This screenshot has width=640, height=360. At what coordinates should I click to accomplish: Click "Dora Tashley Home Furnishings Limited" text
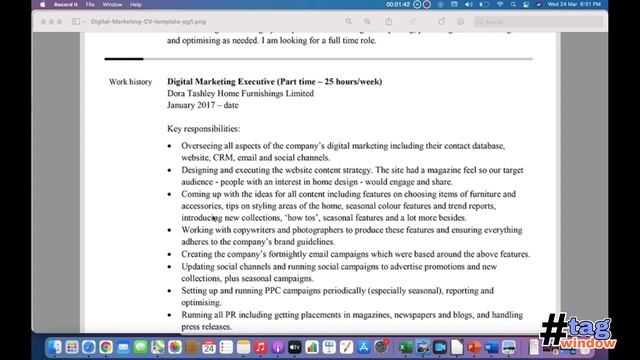tap(240, 93)
